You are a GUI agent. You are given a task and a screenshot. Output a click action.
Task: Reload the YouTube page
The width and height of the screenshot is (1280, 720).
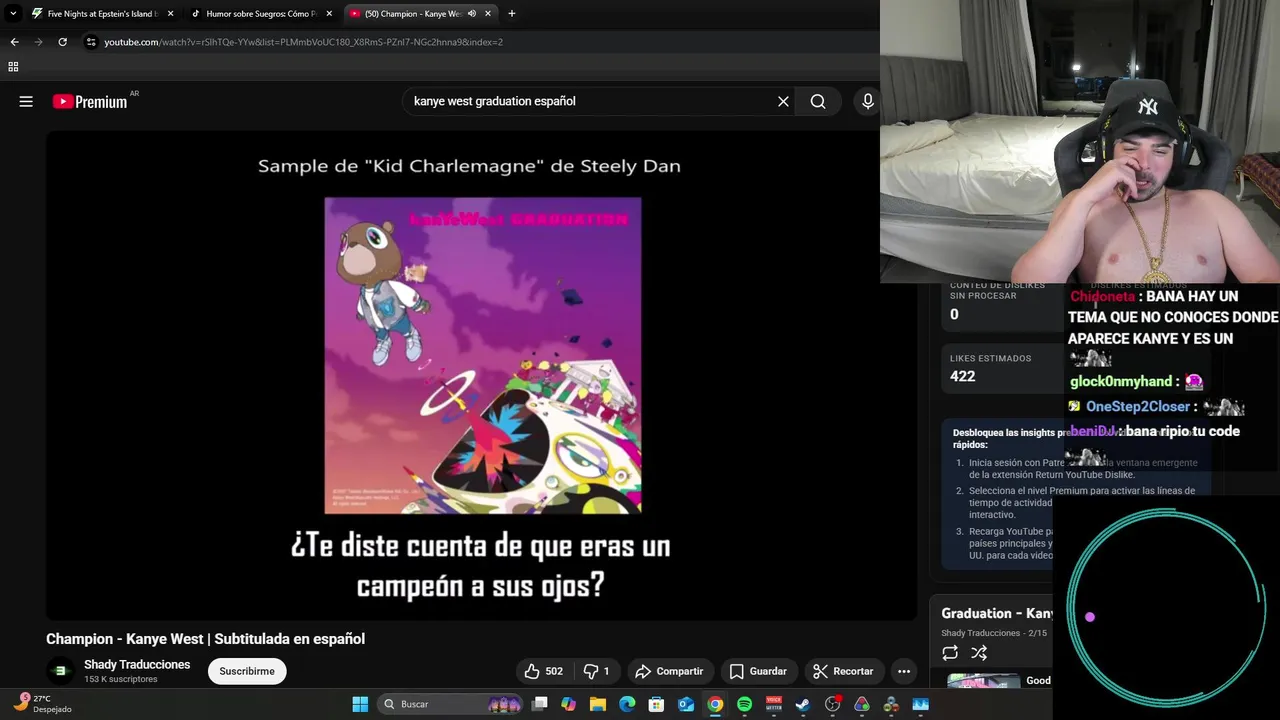(x=62, y=42)
